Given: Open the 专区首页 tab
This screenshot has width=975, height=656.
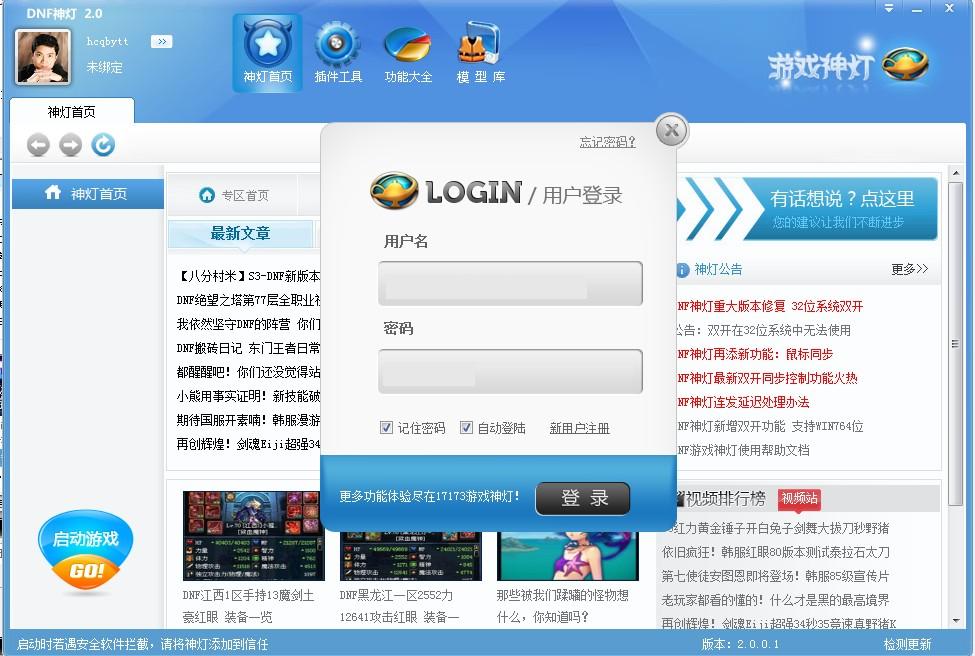Looking at the screenshot, I should 234,195.
